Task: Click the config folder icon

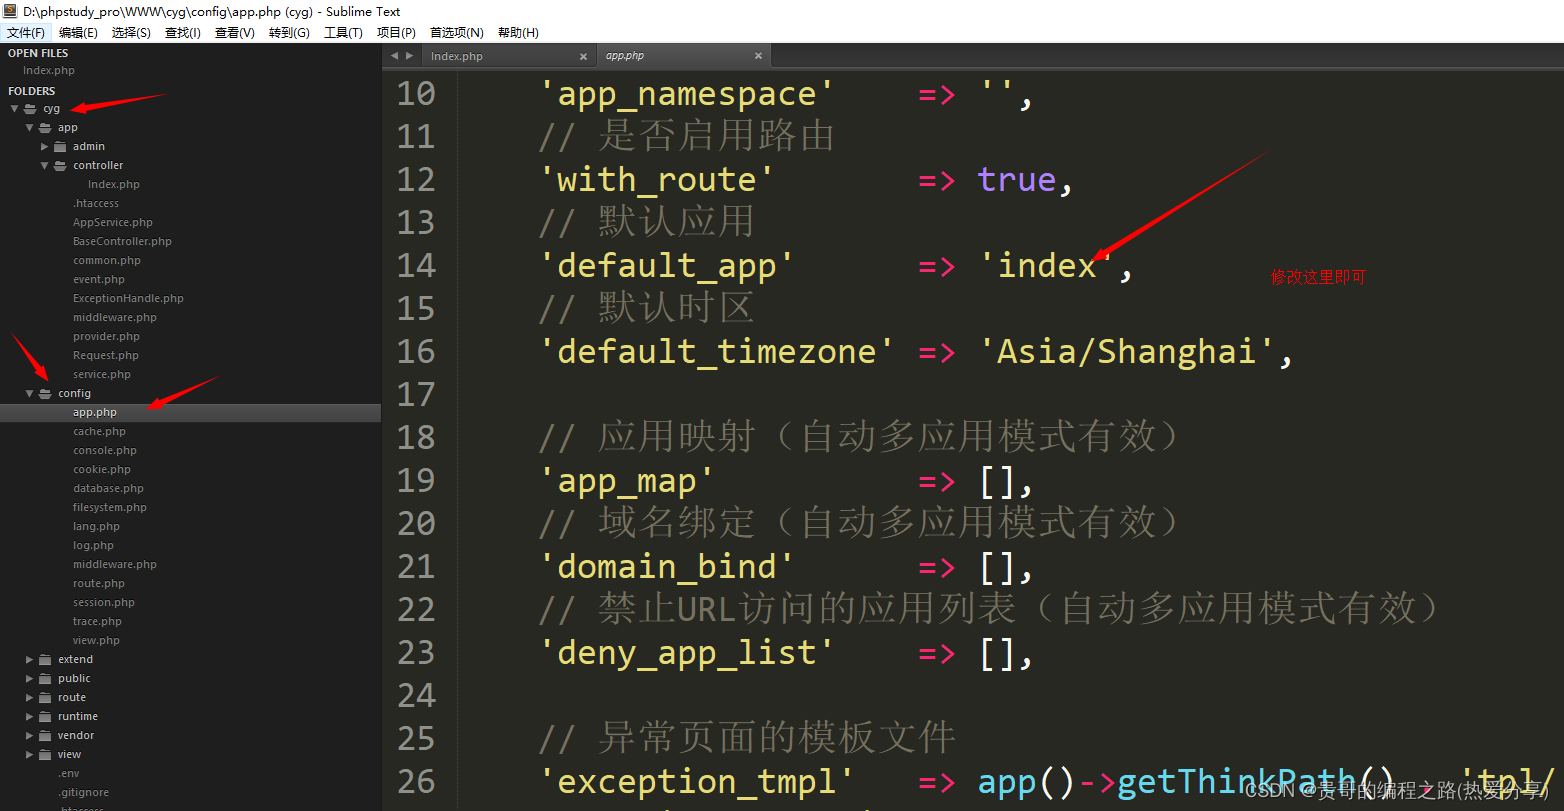Action: click(x=45, y=394)
